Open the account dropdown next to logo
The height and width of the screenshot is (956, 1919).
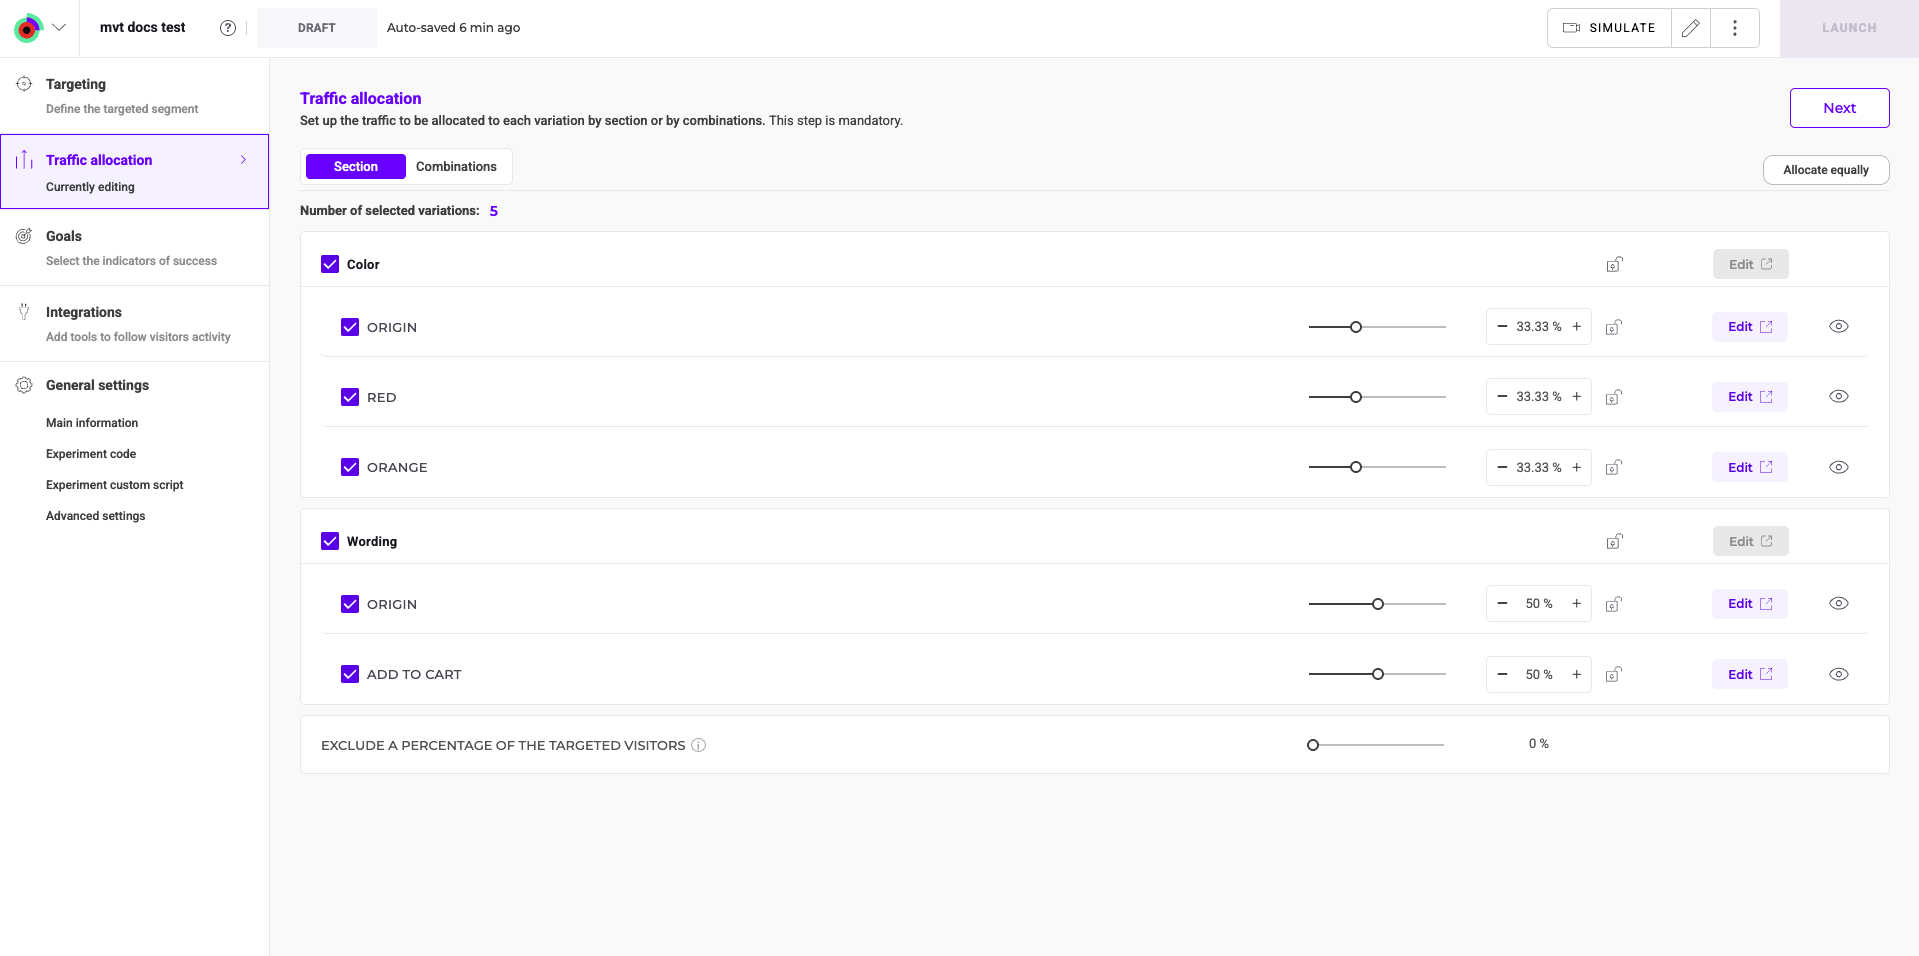coord(59,28)
